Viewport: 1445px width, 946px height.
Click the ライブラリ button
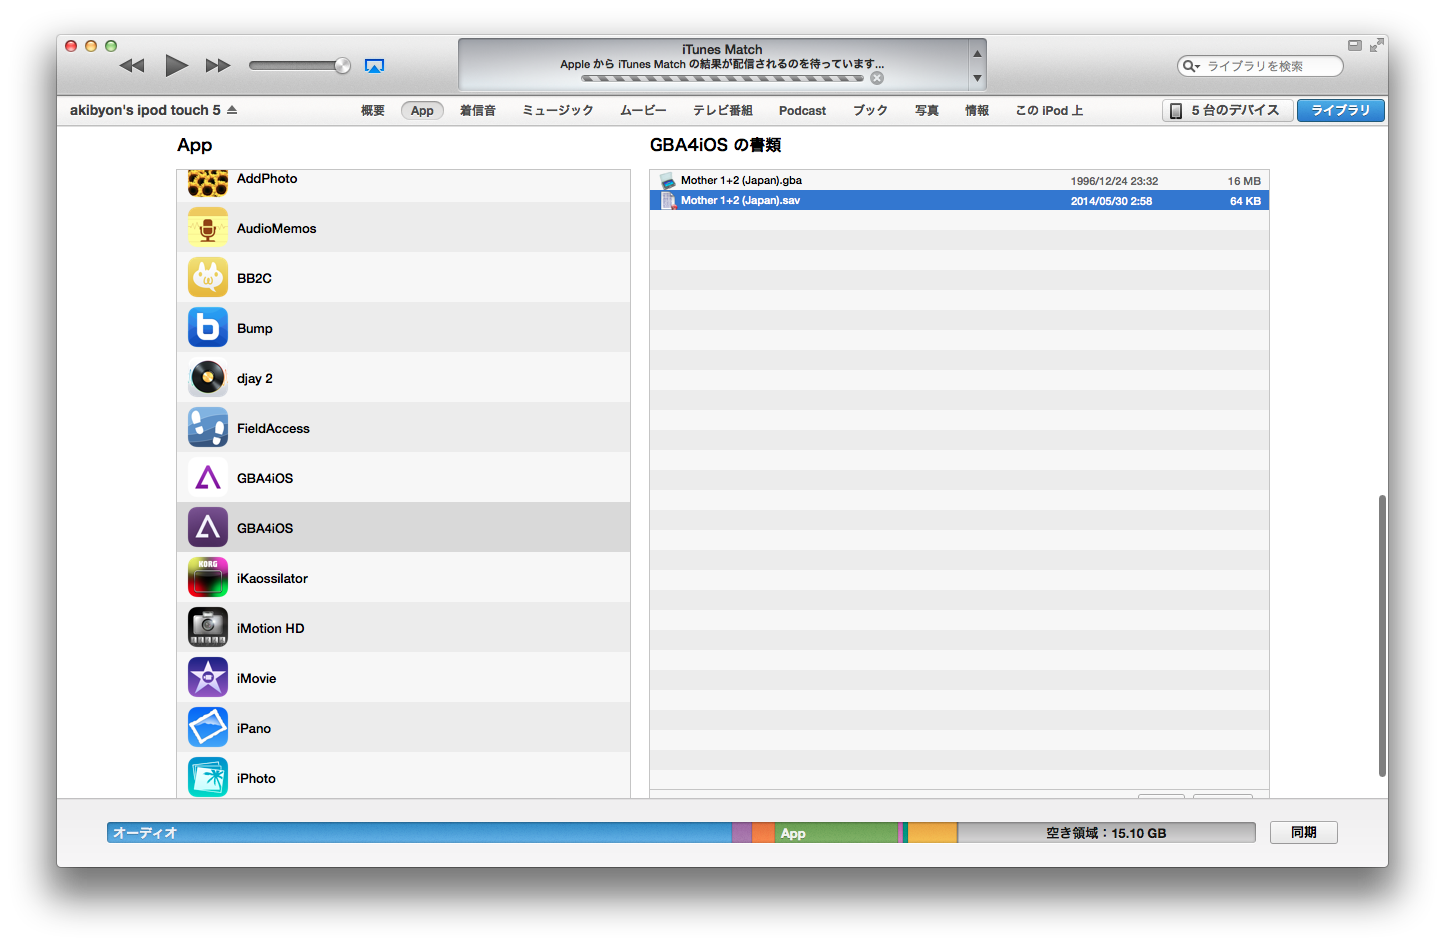click(x=1341, y=110)
